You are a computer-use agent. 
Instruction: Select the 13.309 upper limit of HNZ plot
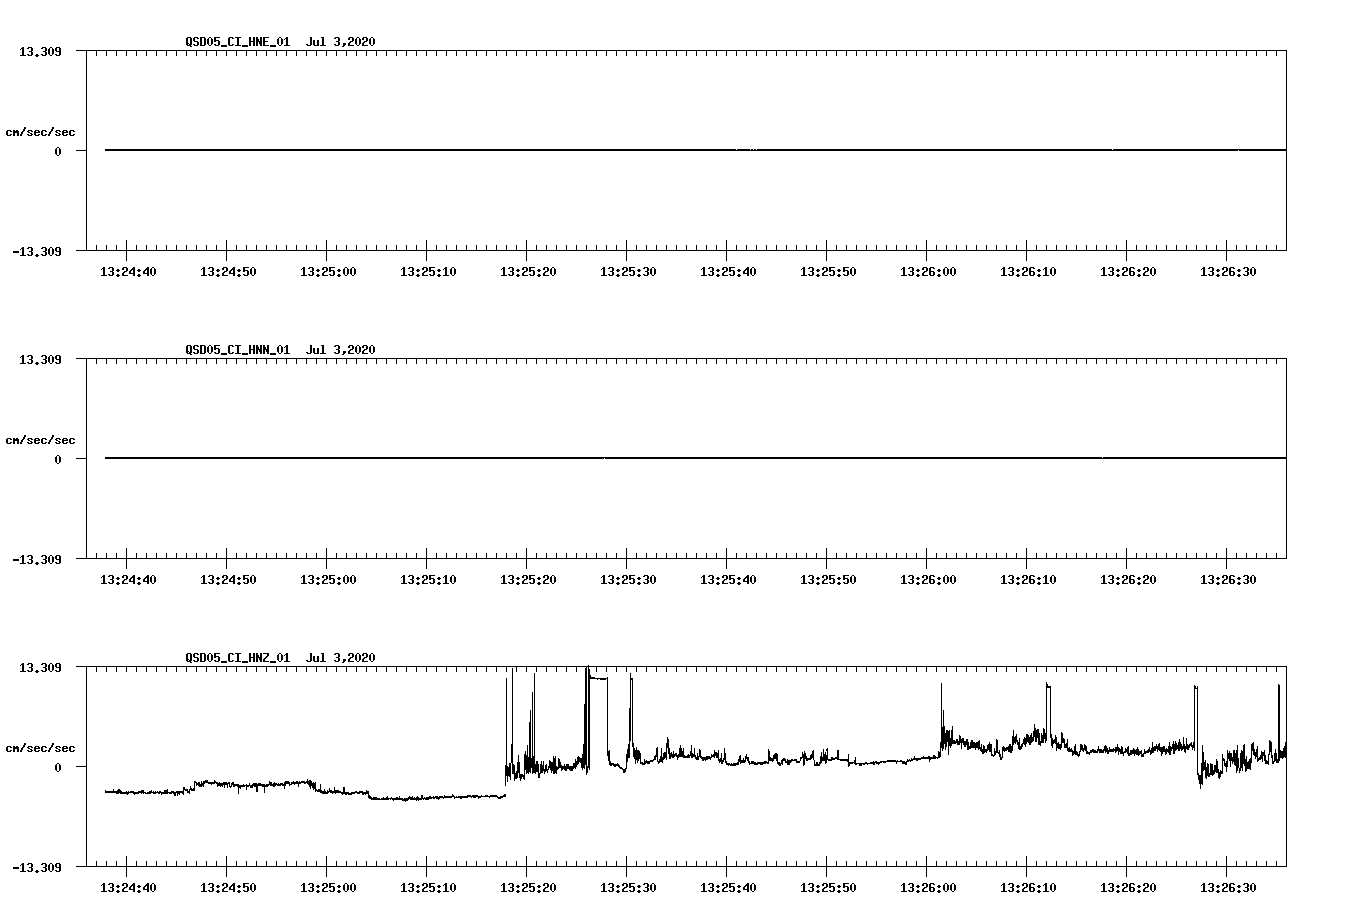(x=40, y=667)
